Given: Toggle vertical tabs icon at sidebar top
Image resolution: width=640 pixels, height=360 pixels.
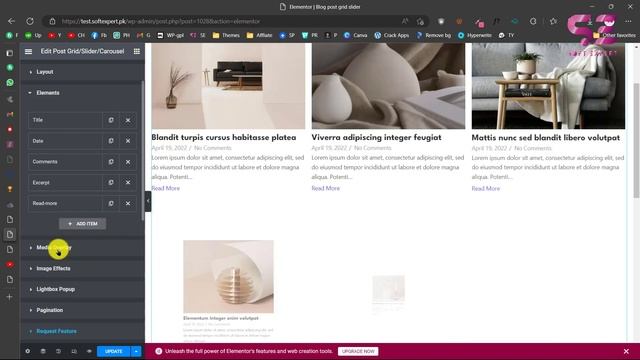Looking at the screenshot, I should tap(10, 53).
